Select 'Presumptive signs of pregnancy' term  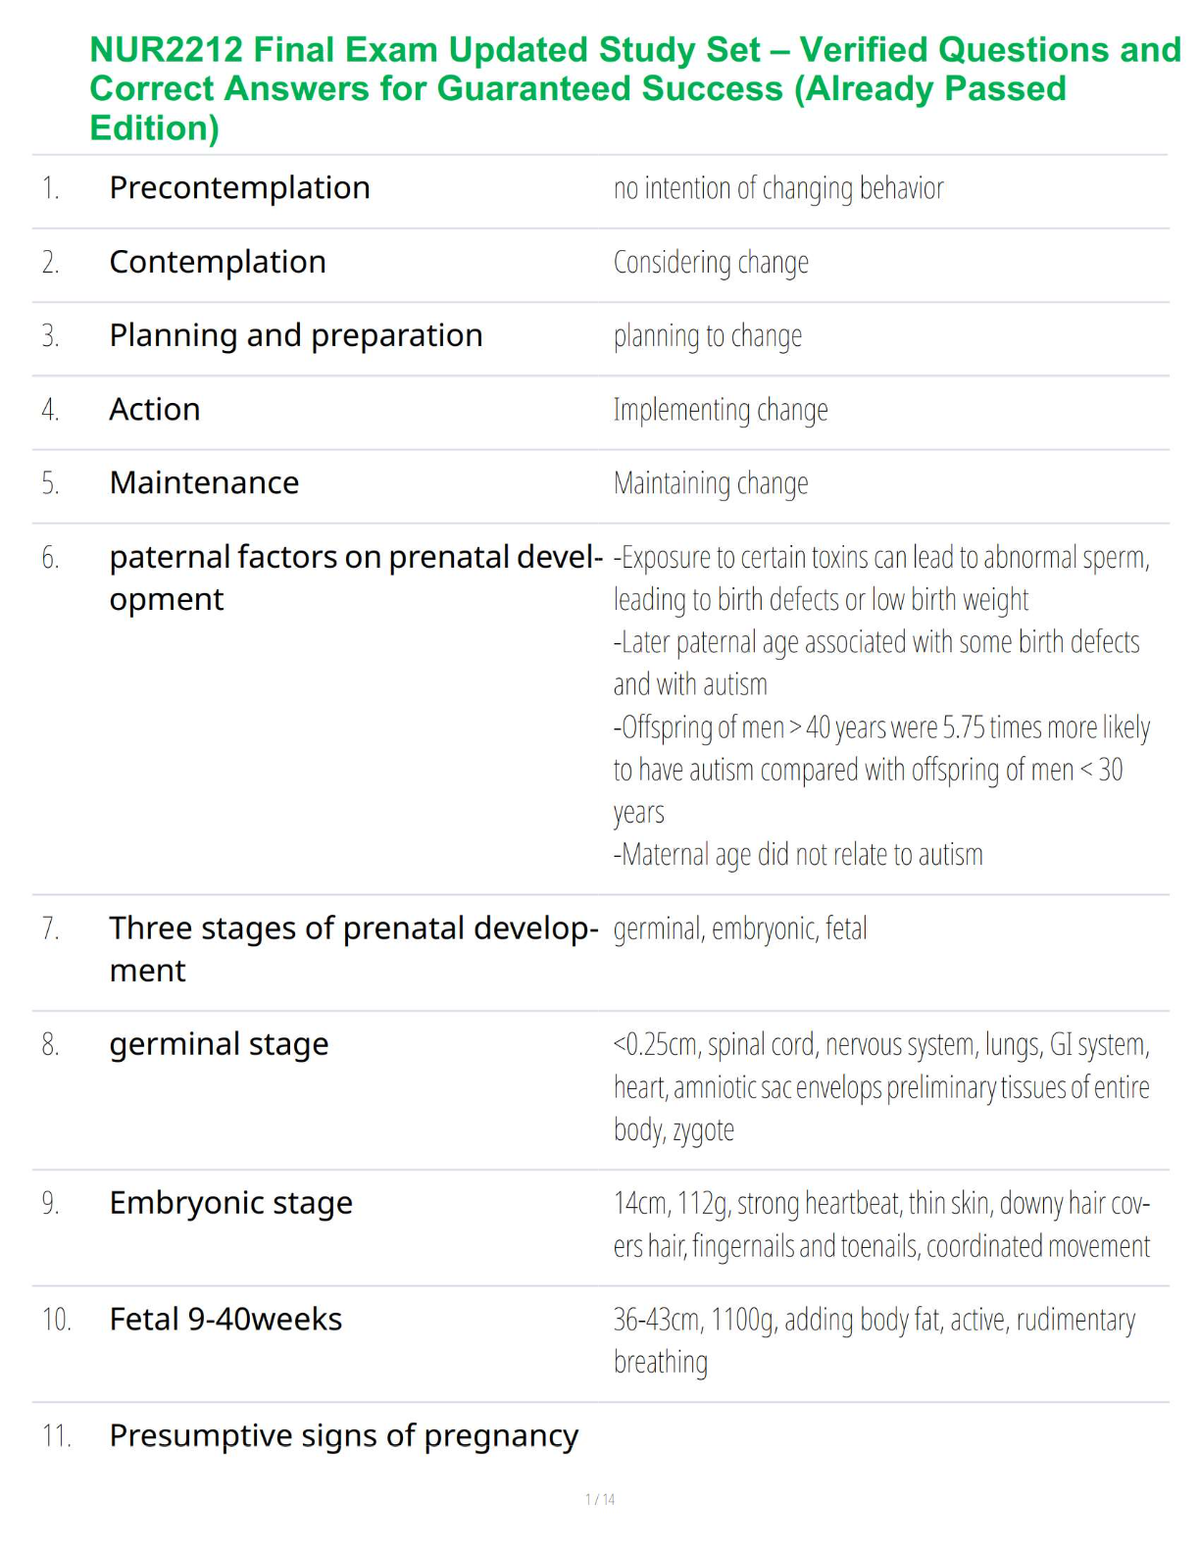click(x=344, y=1437)
